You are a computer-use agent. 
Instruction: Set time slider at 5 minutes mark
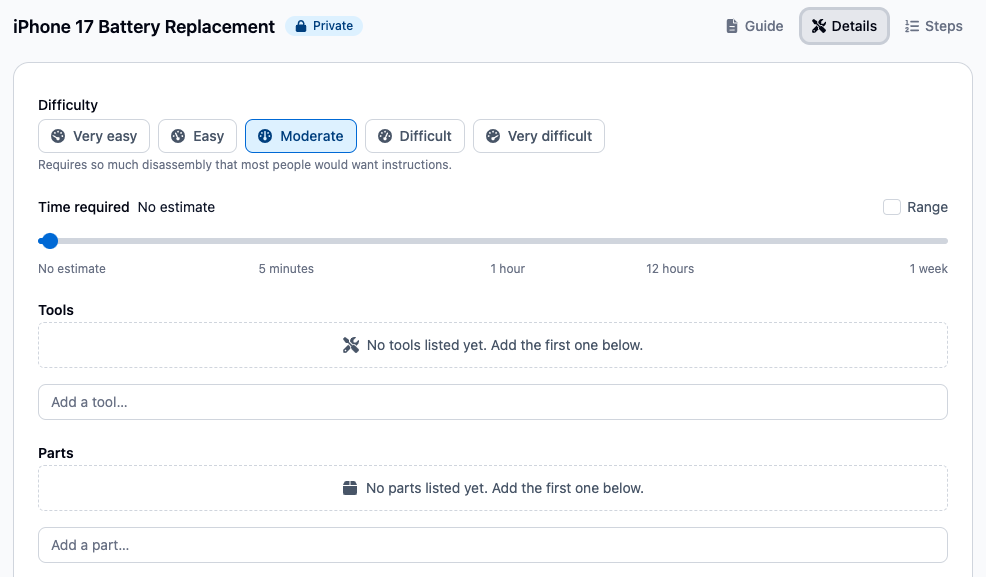(286, 241)
